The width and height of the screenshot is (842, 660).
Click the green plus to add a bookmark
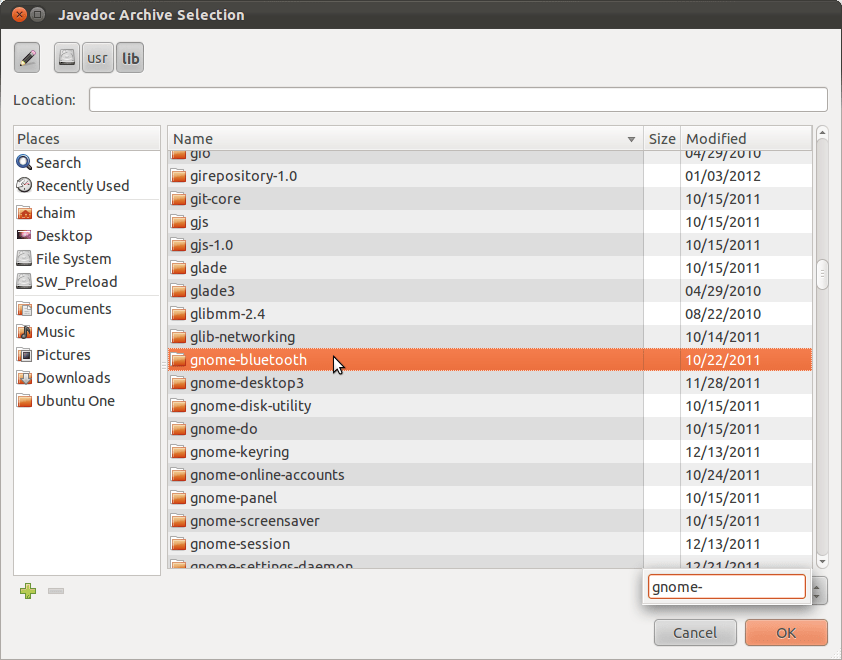(x=28, y=591)
